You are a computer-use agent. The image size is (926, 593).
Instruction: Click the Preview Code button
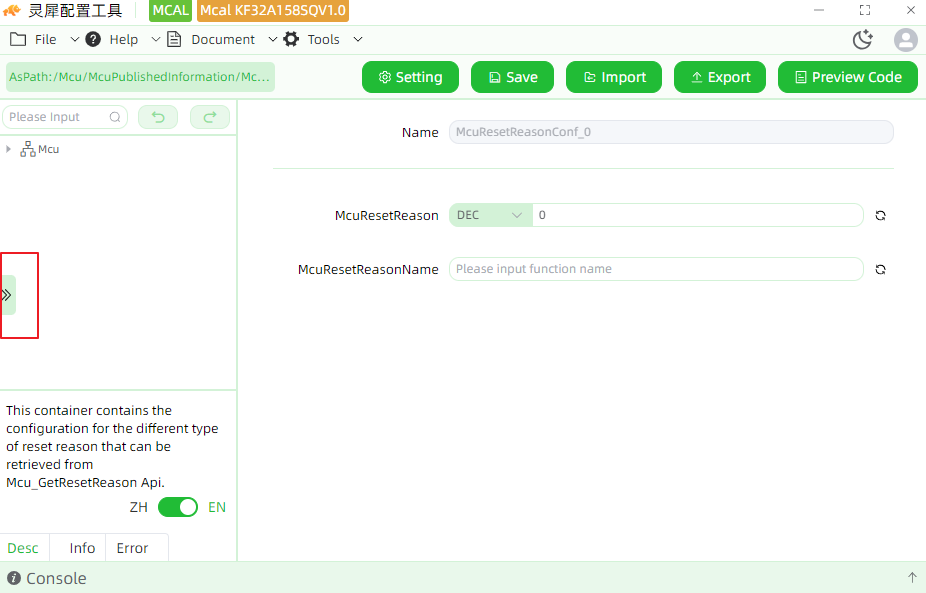pos(847,77)
